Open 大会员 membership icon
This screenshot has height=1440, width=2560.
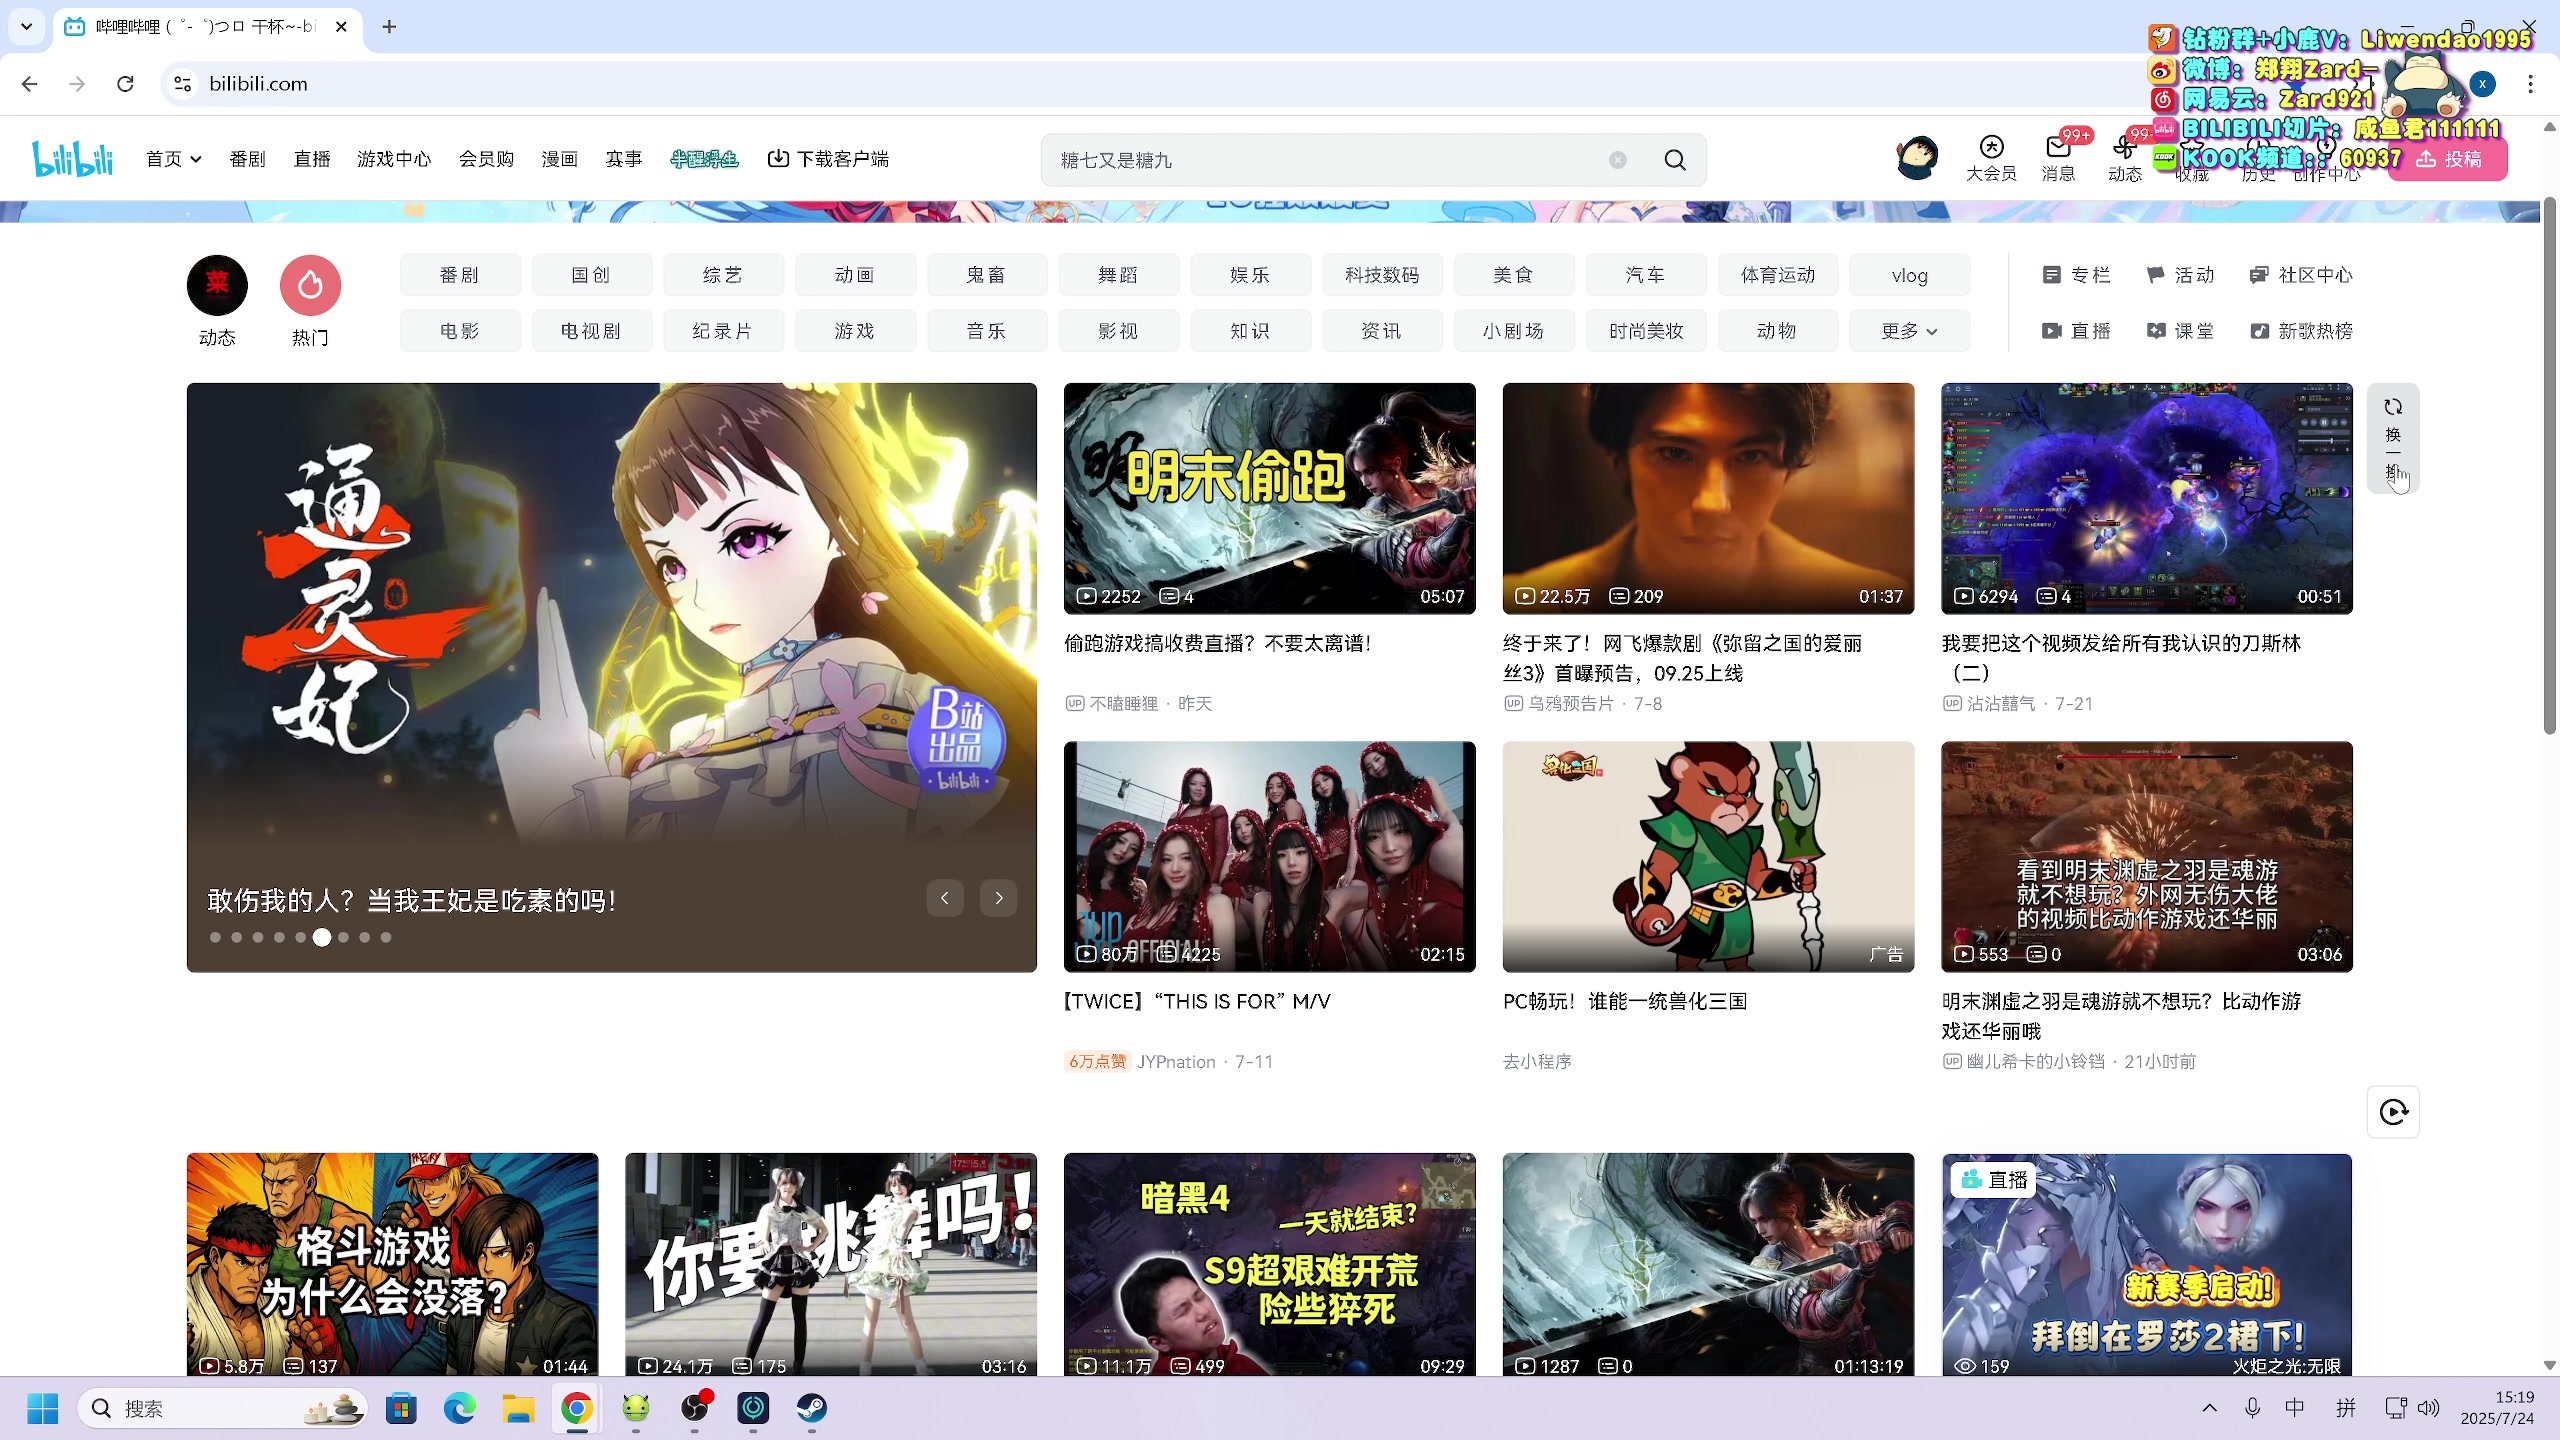point(1991,159)
